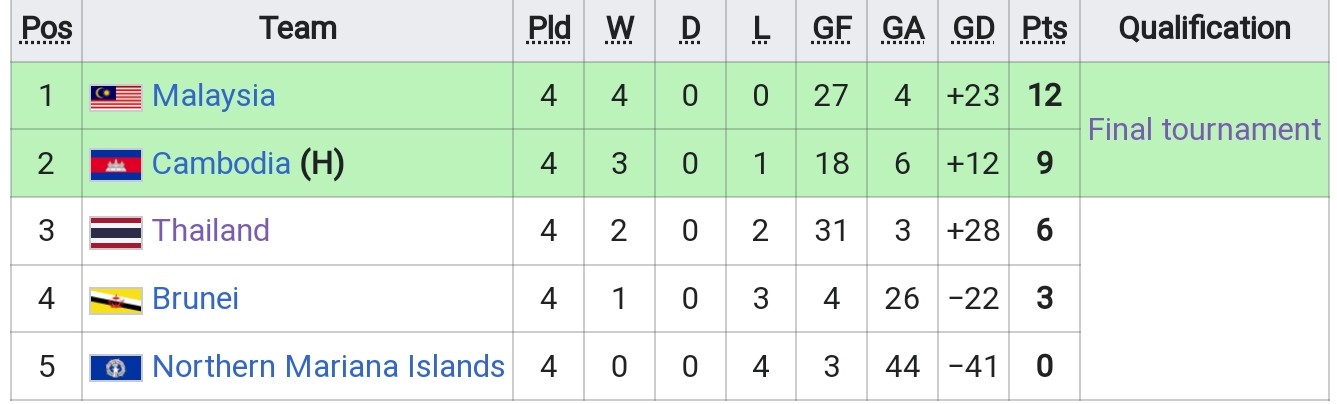The image size is (1337, 404).
Task: Click the Brunei flag icon
Action: [116, 300]
